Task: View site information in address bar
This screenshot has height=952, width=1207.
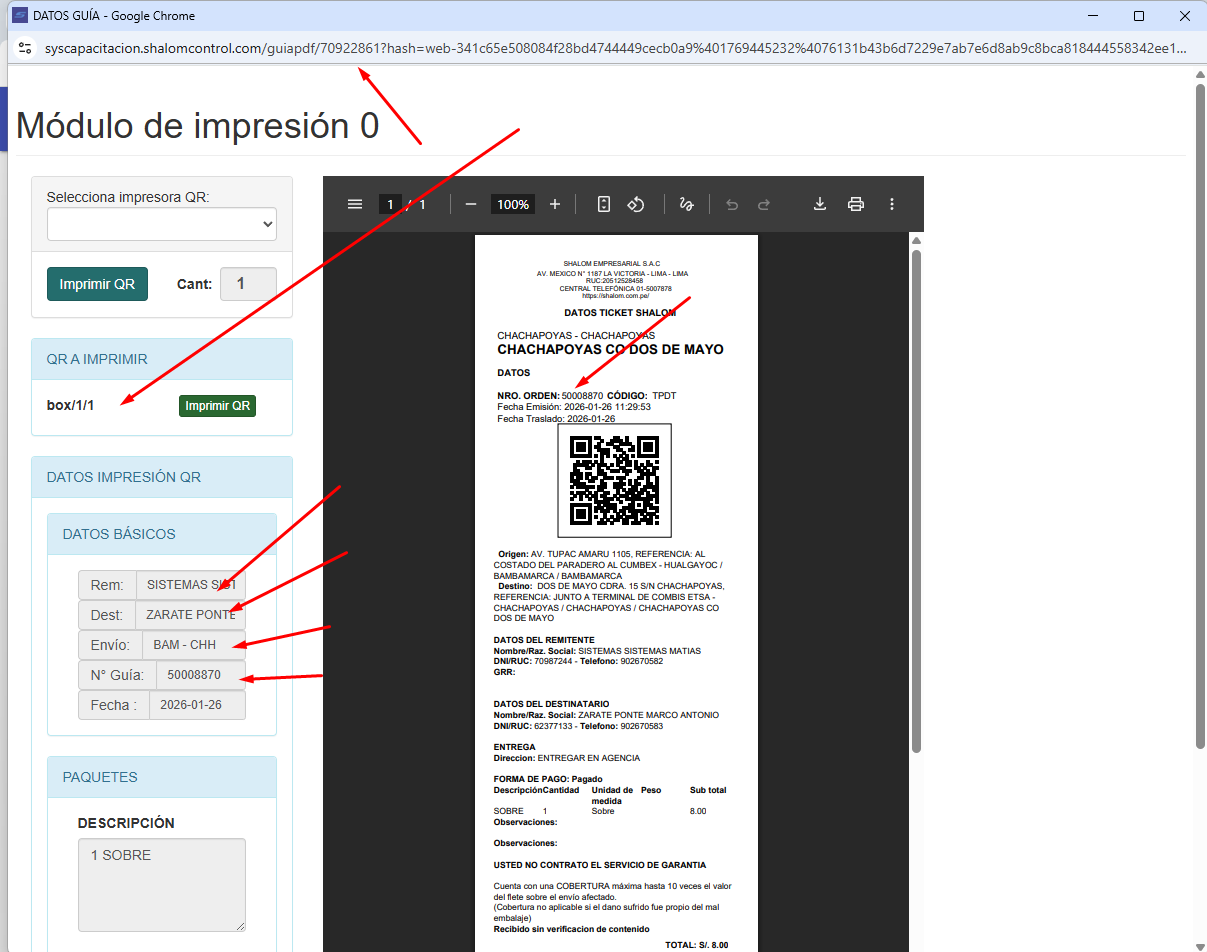Action: (x=26, y=48)
